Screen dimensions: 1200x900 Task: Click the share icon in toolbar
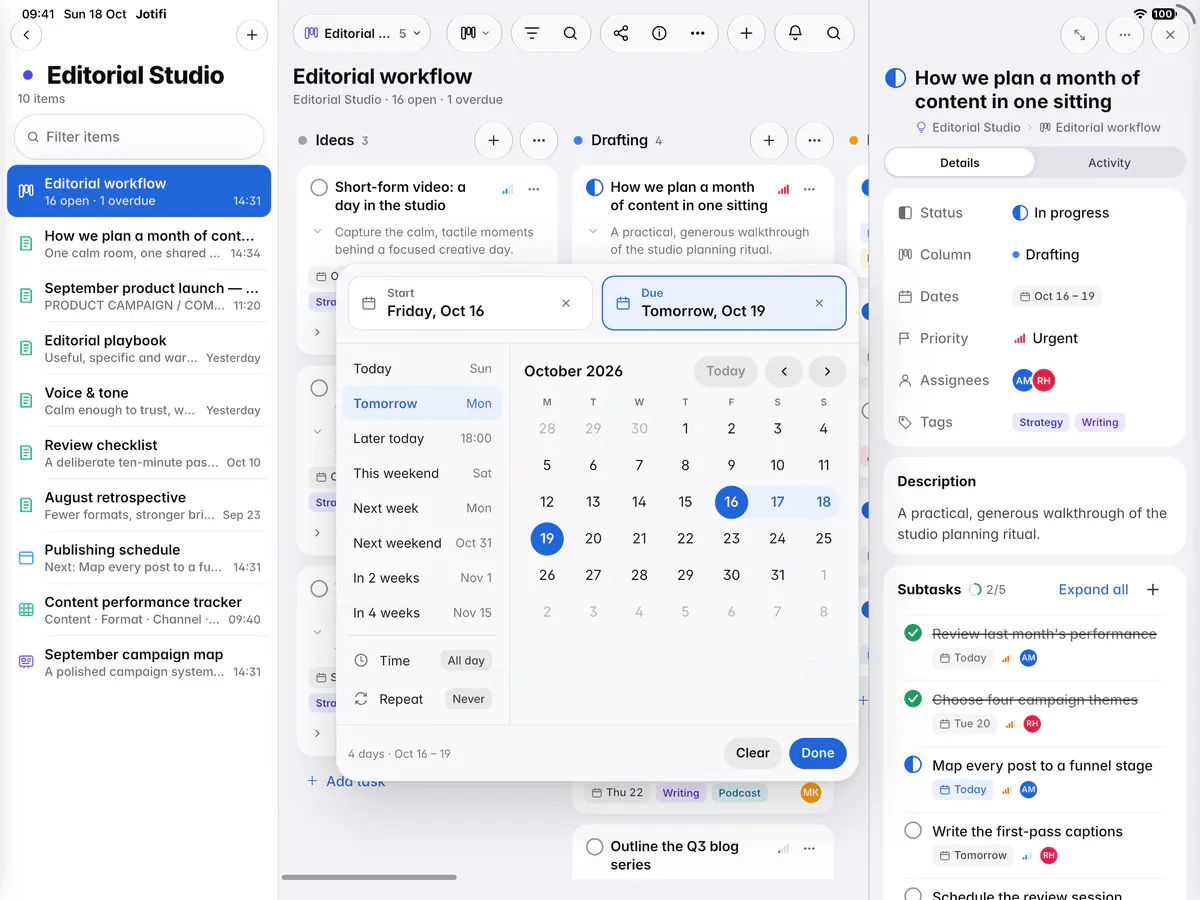621,33
